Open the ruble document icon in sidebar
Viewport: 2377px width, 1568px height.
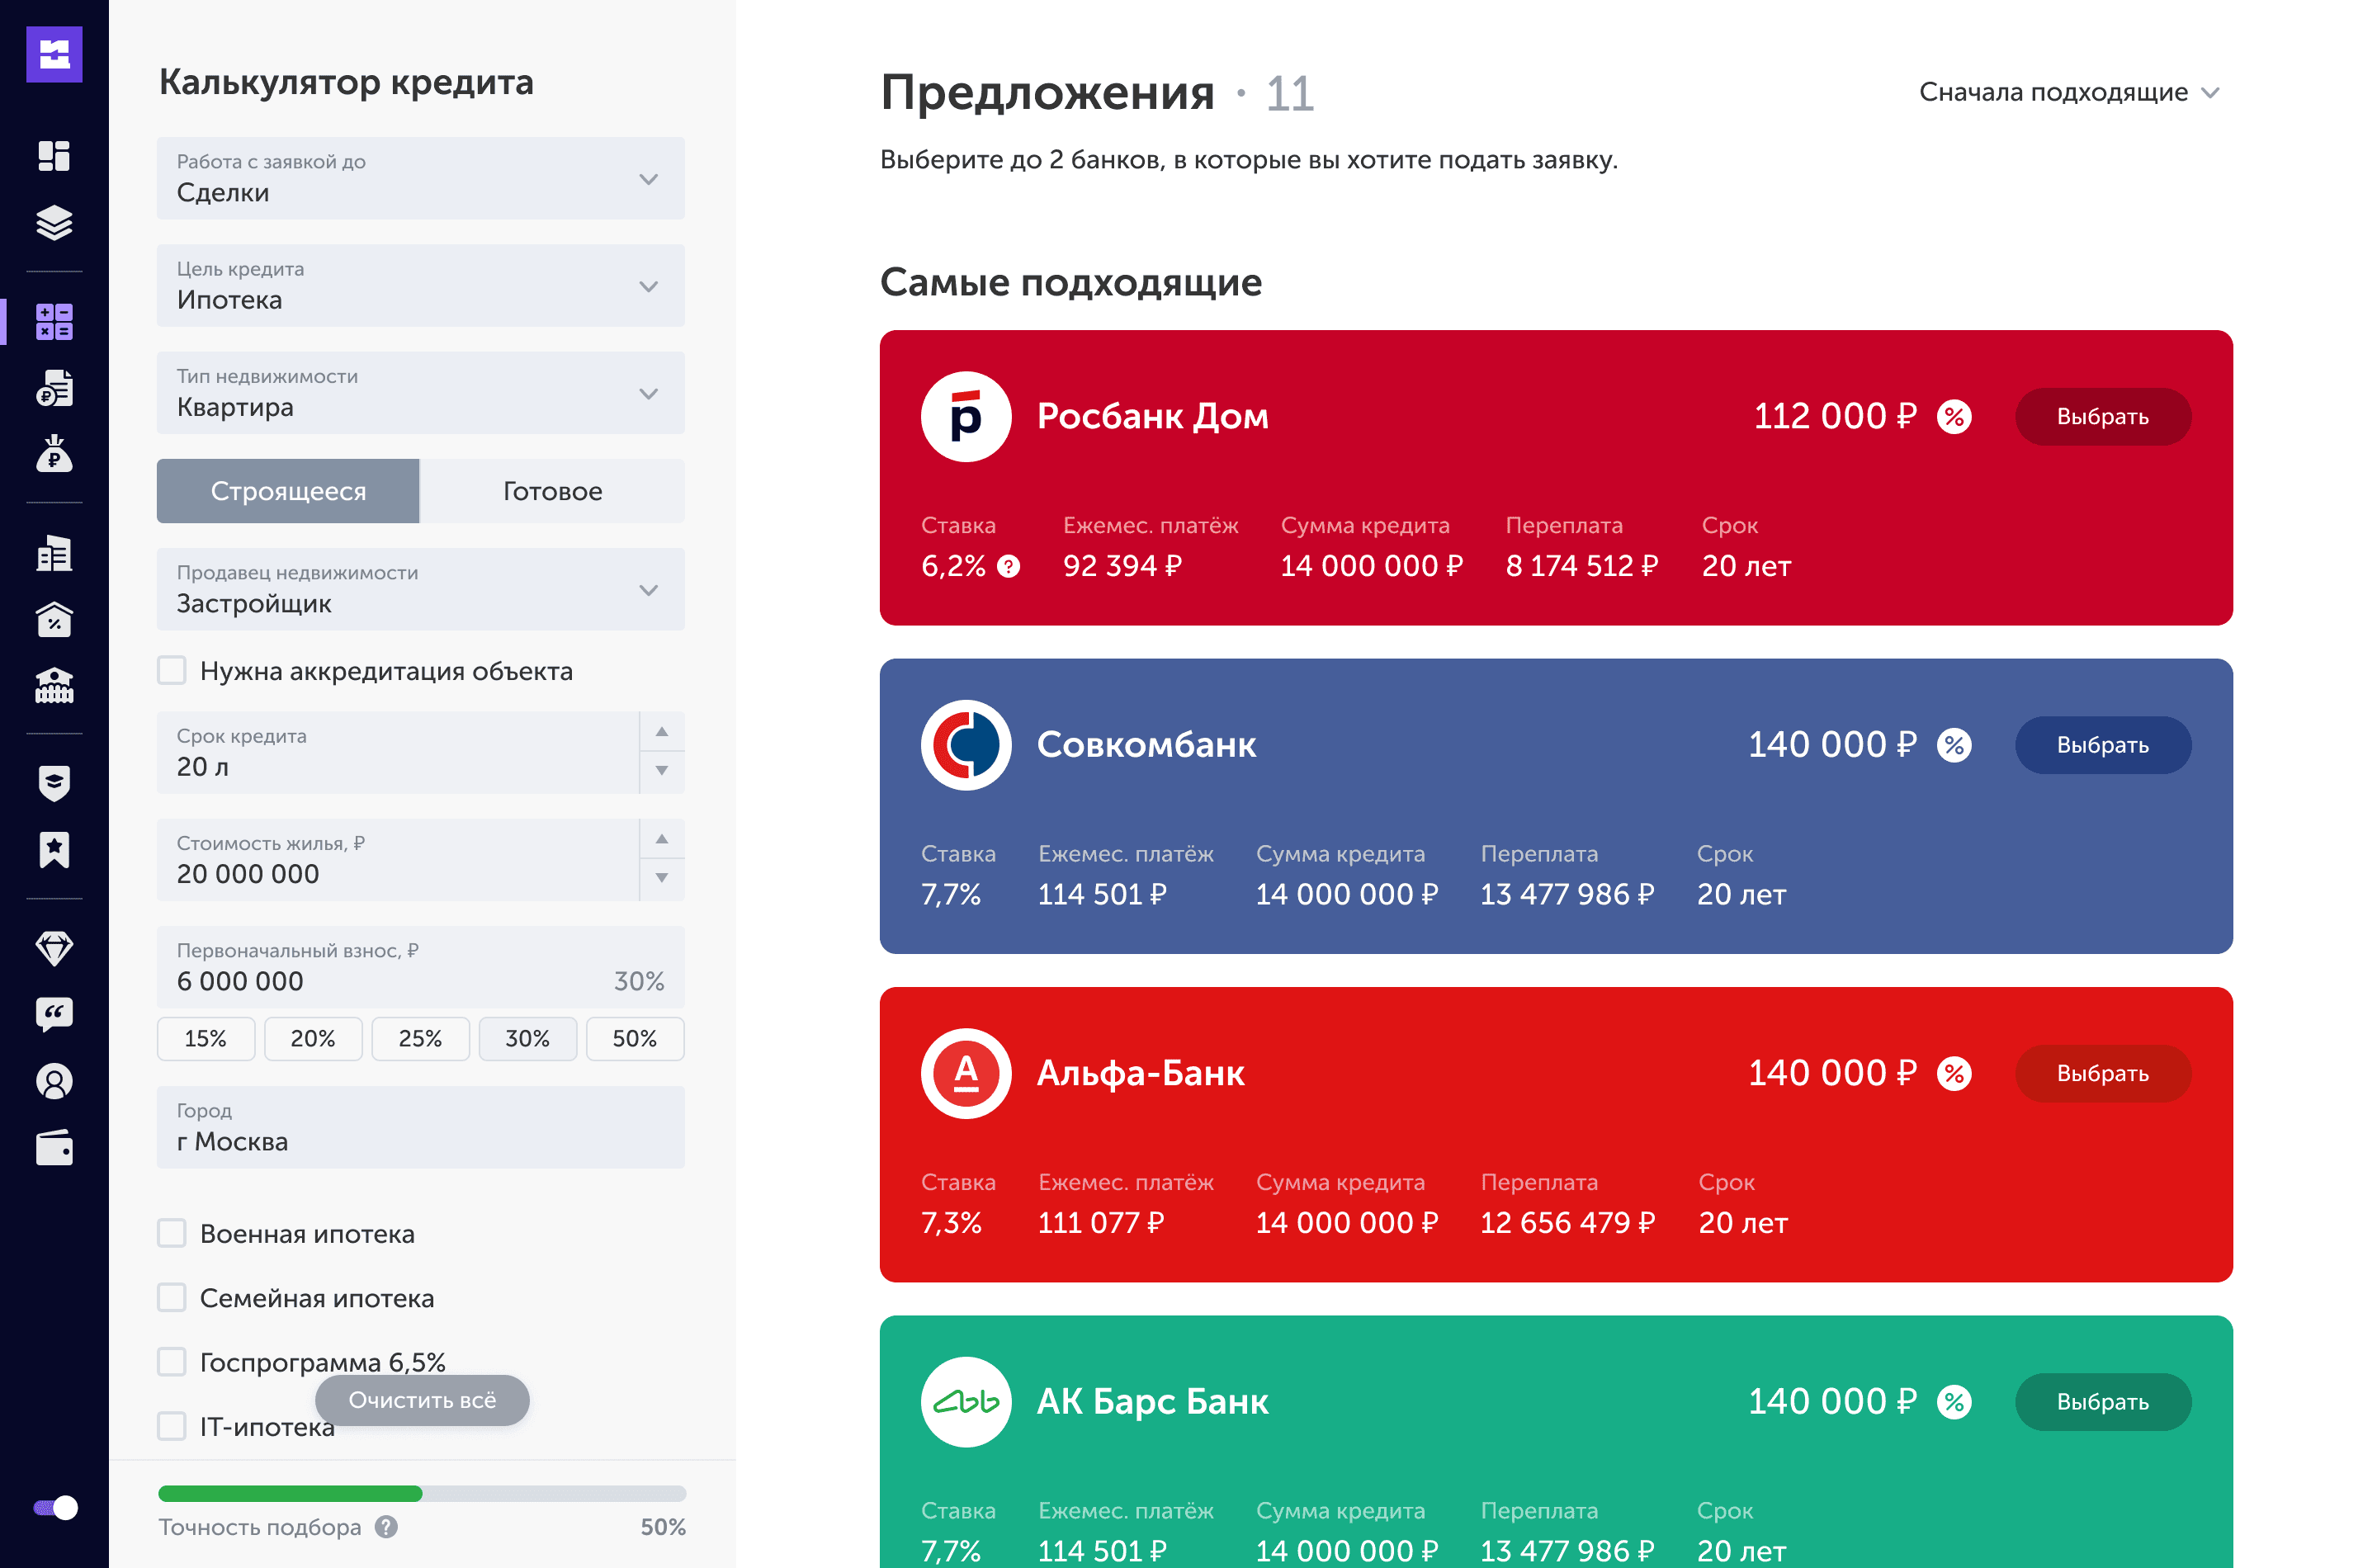tap(54, 388)
